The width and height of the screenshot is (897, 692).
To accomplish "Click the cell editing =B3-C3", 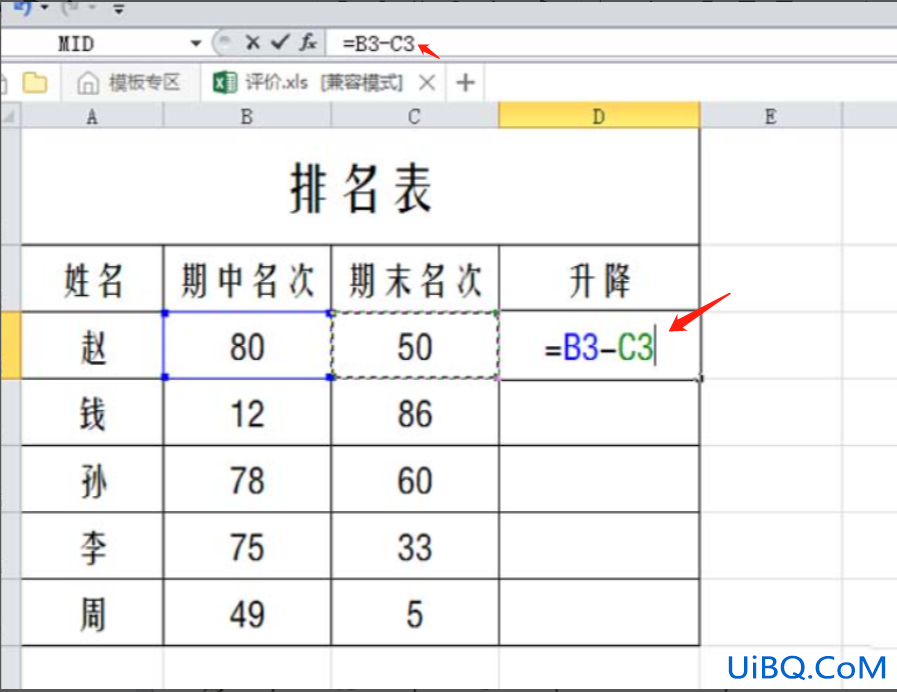I will click(599, 346).
